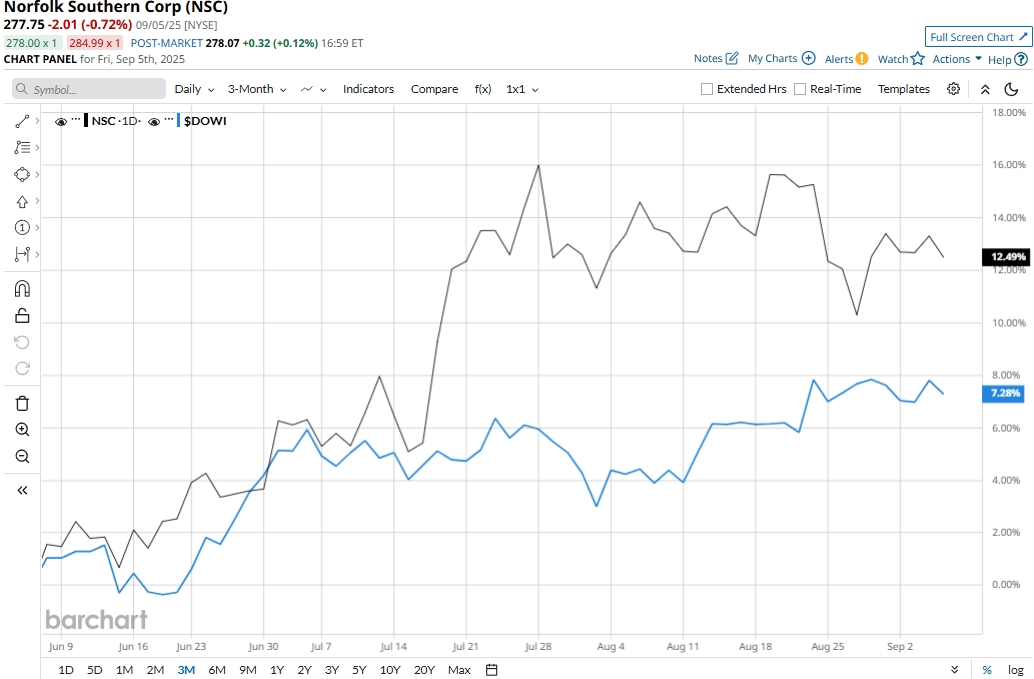The width and height of the screenshot is (1034, 679).
Task: Open $DOWI series options ellipsis
Action: coord(169,120)
